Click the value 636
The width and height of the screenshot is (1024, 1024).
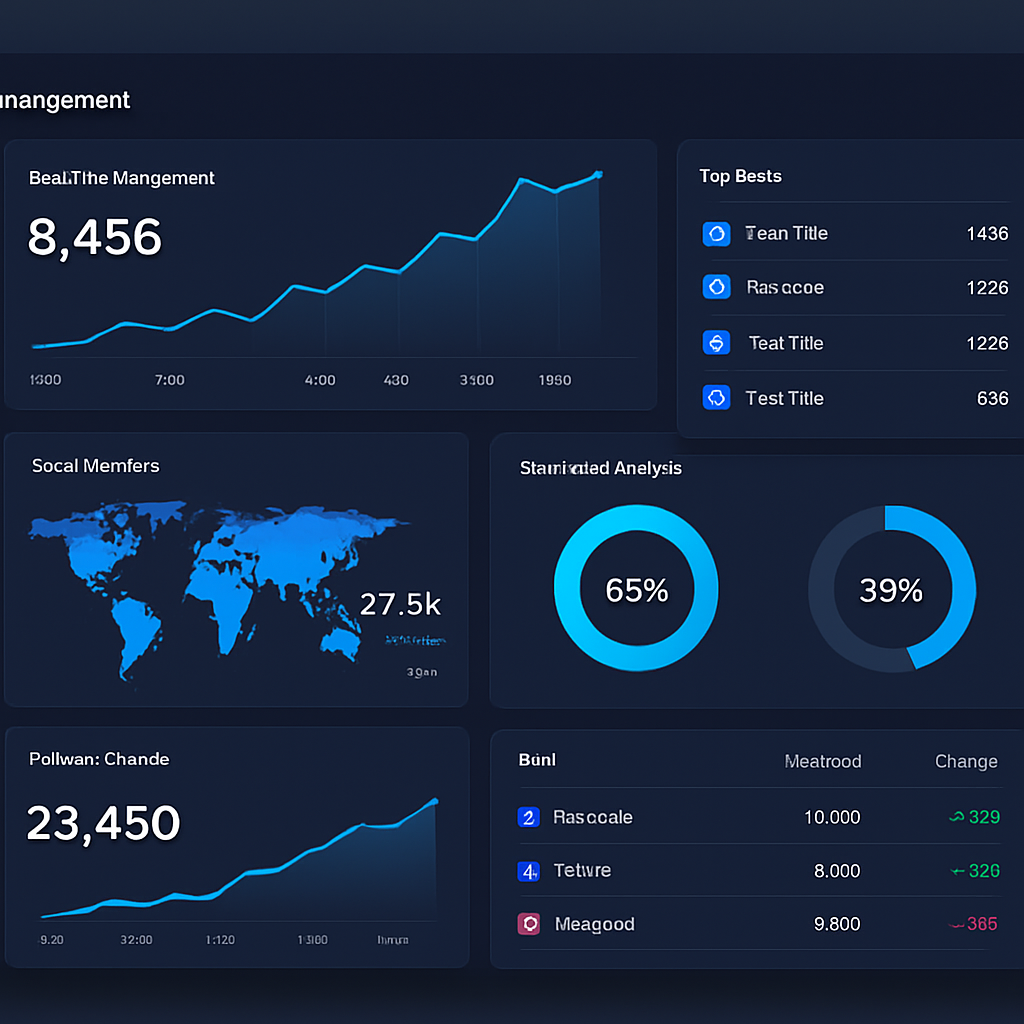point(992,398)
